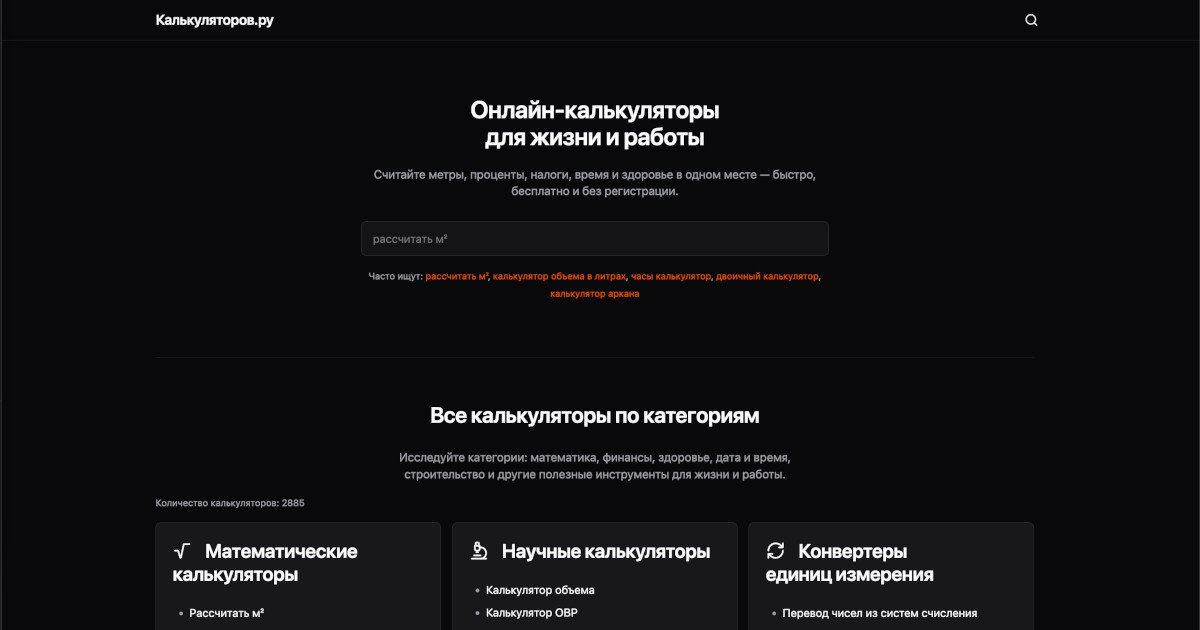Open the 'Калькулятор ОВР' list item
Screen dimensions: 1200x630
[531, 613]
